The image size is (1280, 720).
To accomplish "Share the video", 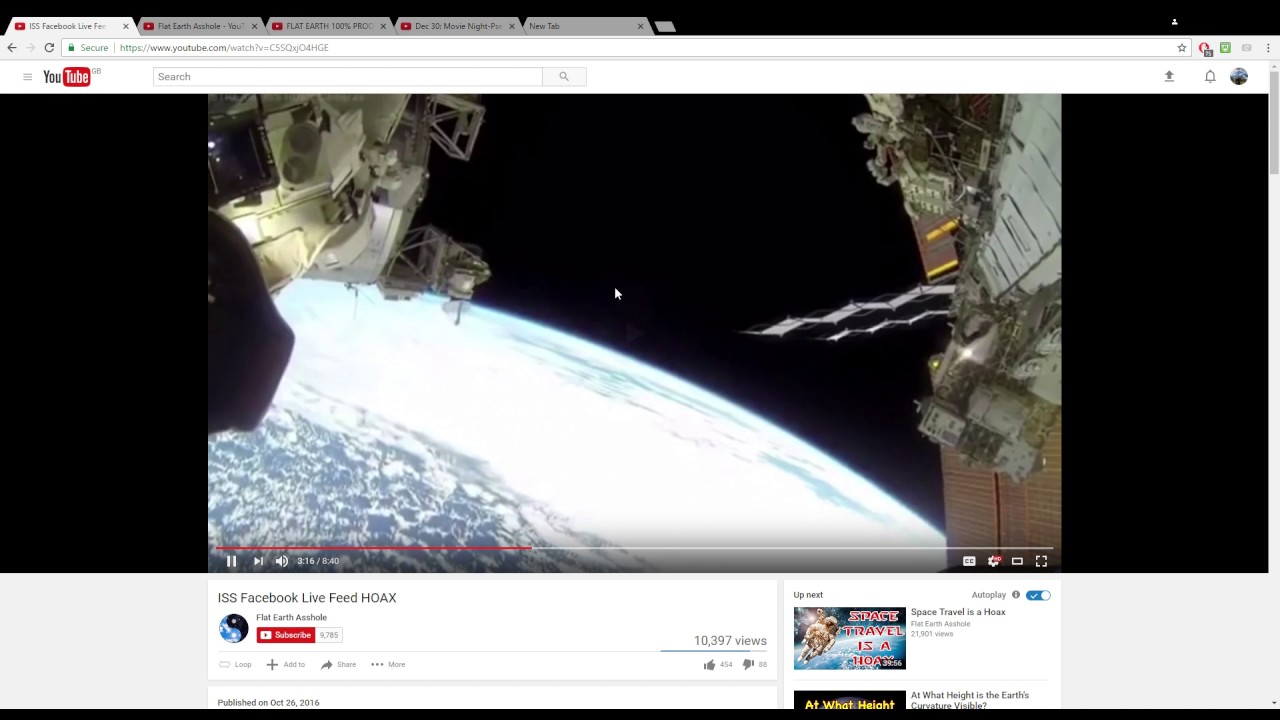I will point(338,664).
